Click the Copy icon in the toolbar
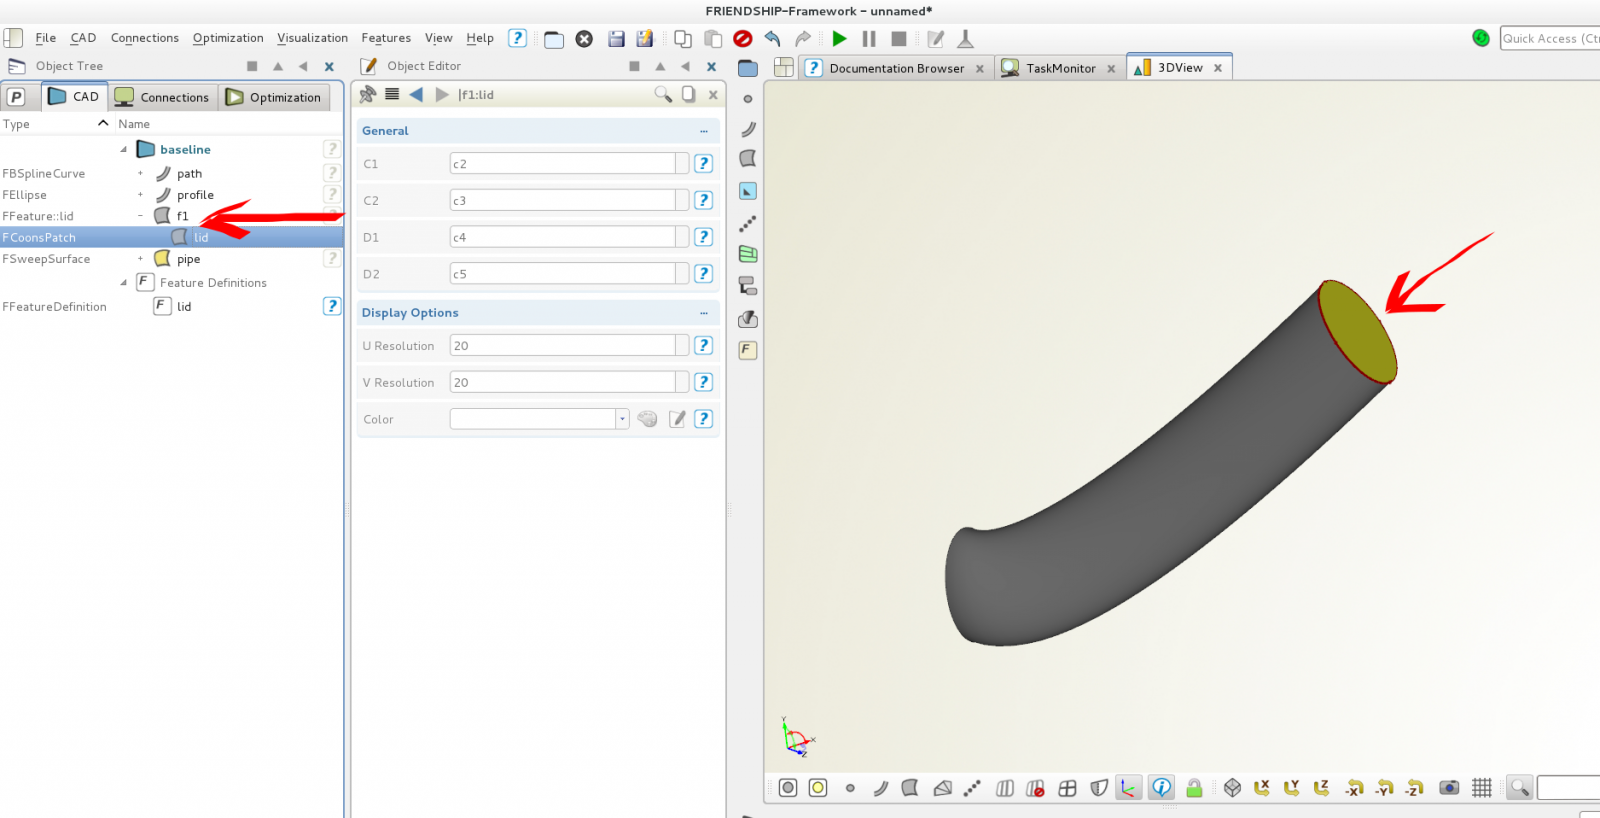The image size is (1600, 818). click(x=683, y=39)
